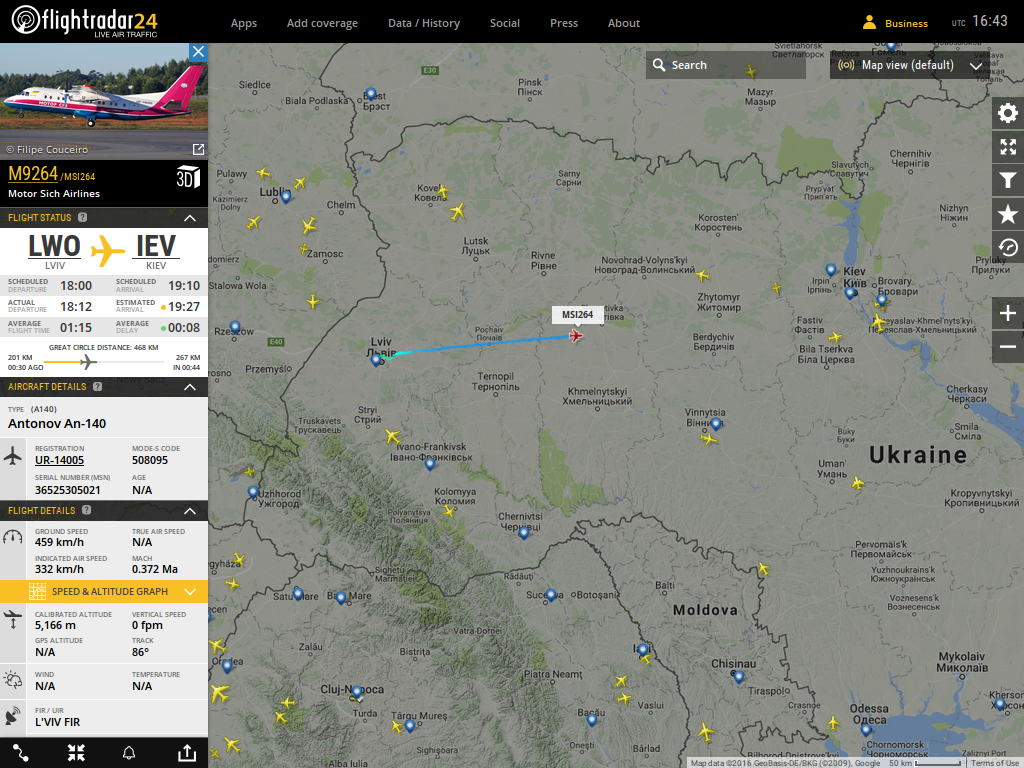Click the share upload icon
This screenshot has height=768, width=1024.
point(187,753)
